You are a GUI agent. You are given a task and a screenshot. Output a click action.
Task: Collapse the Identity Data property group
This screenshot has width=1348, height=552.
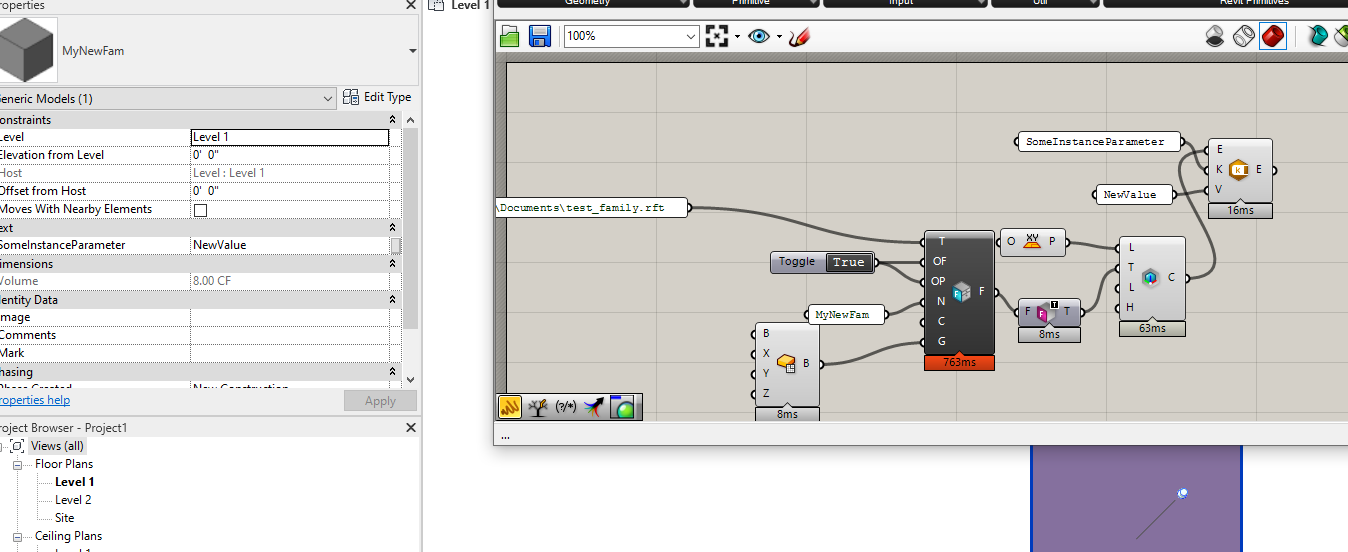click(x=393, y=300)
